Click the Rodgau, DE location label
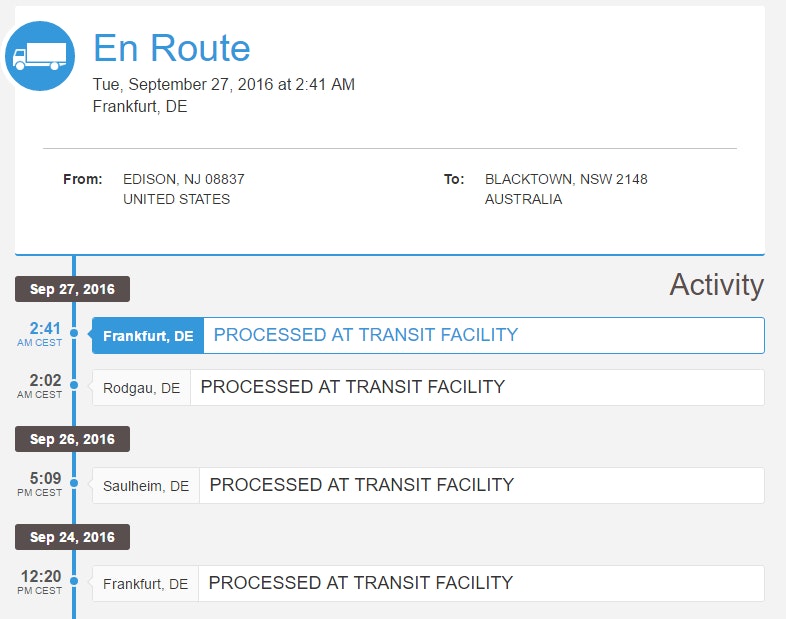This screenshot has height=619, width=786. (142, 388)
